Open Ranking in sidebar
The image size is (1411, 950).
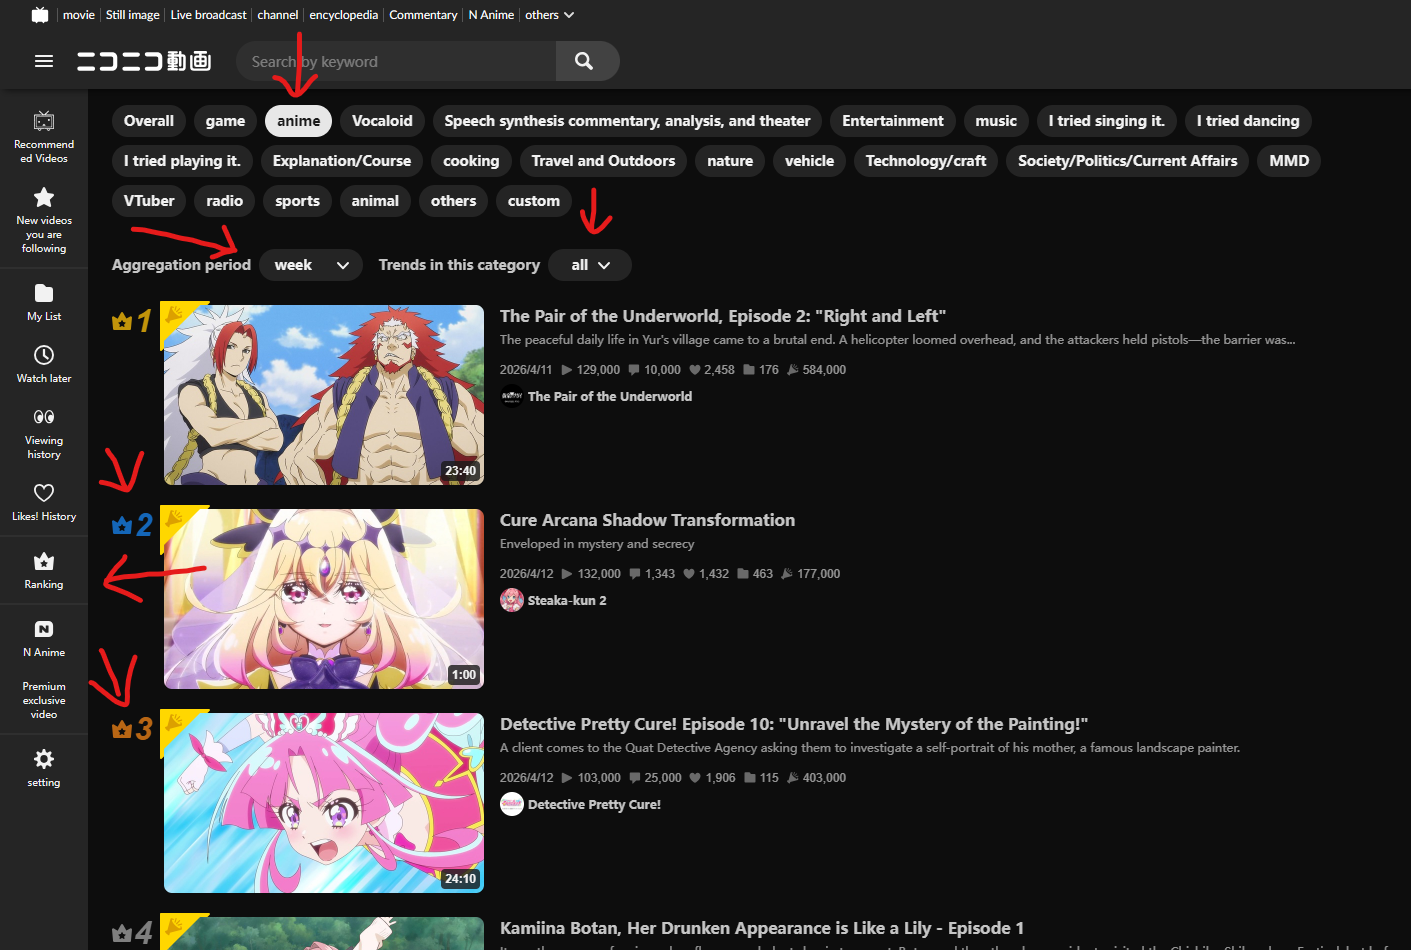point(44,570)
